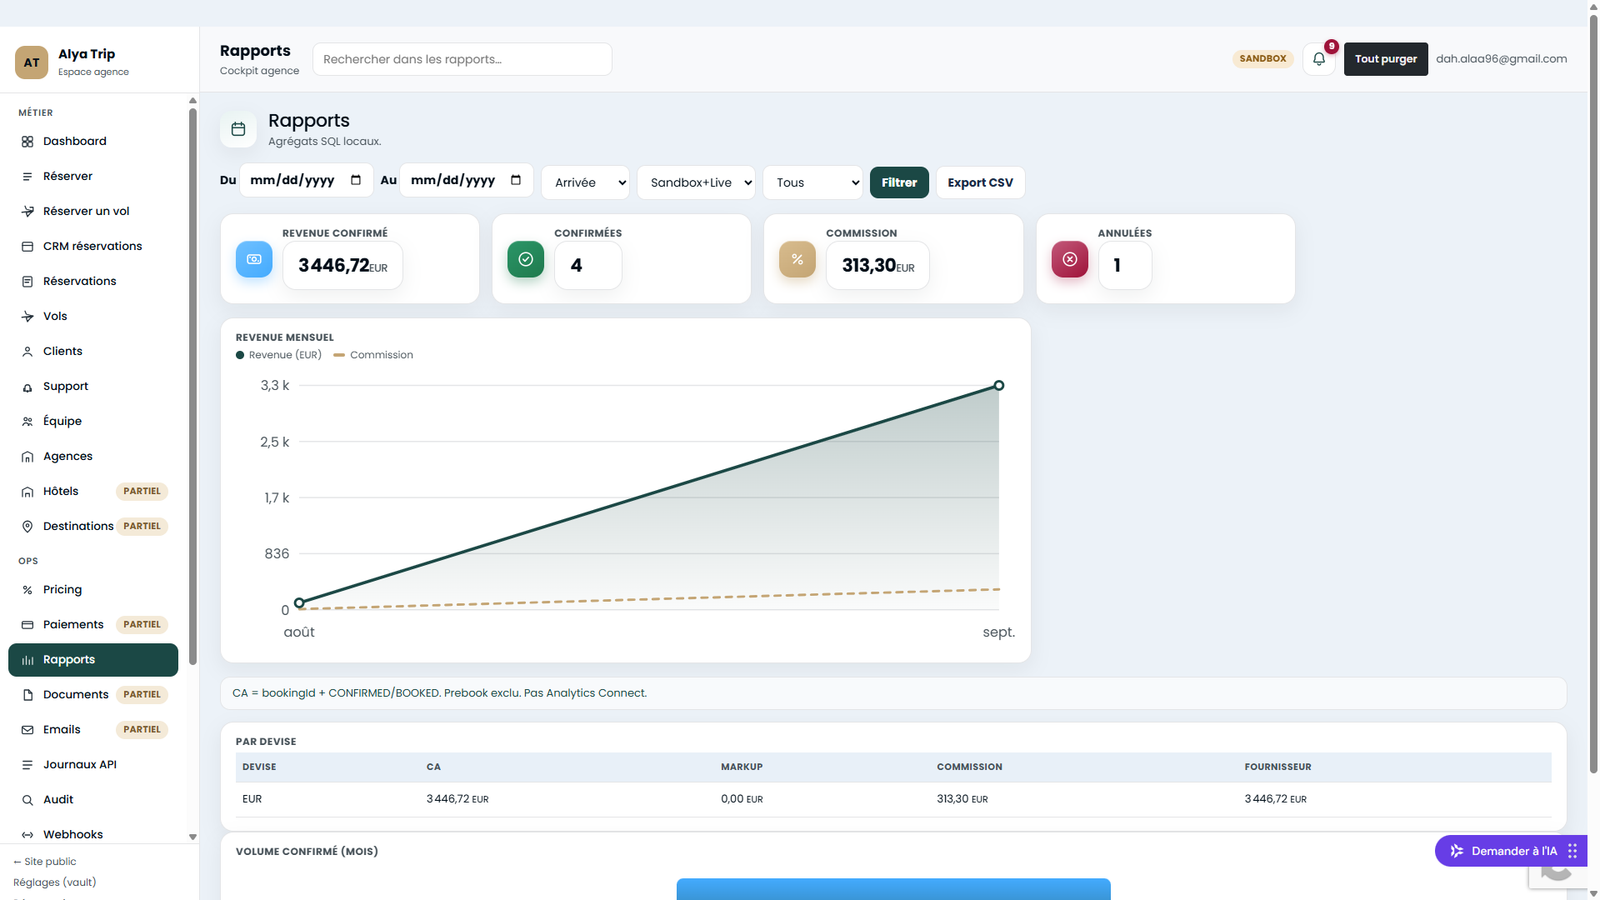The height and width of the screenshot is (900, 1600).
Task: Export the report with Export CSV
Action: coord(980,183)
